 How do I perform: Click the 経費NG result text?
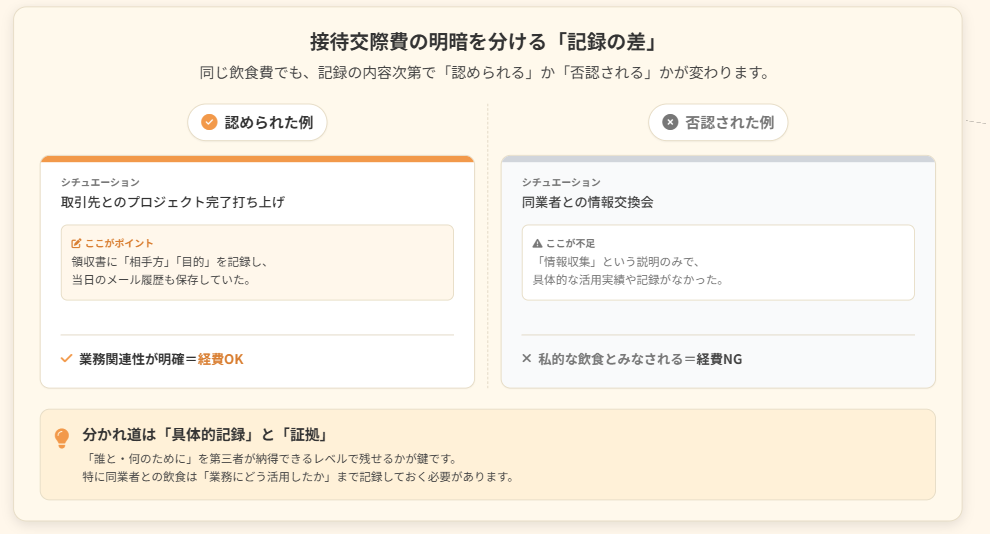coord(719,359)
